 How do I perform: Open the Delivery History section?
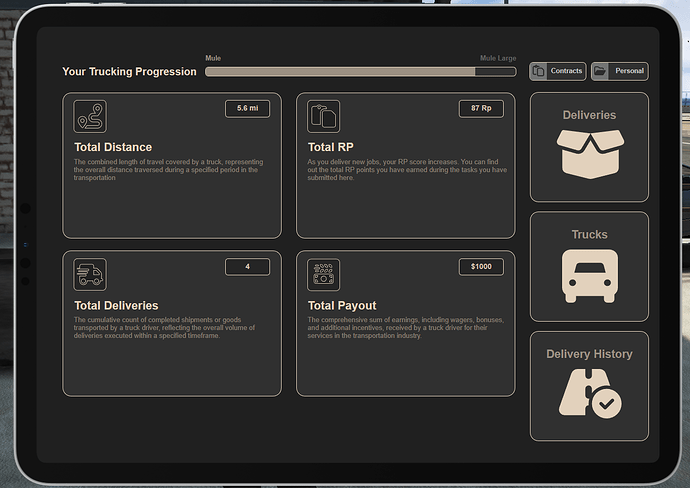589,386
